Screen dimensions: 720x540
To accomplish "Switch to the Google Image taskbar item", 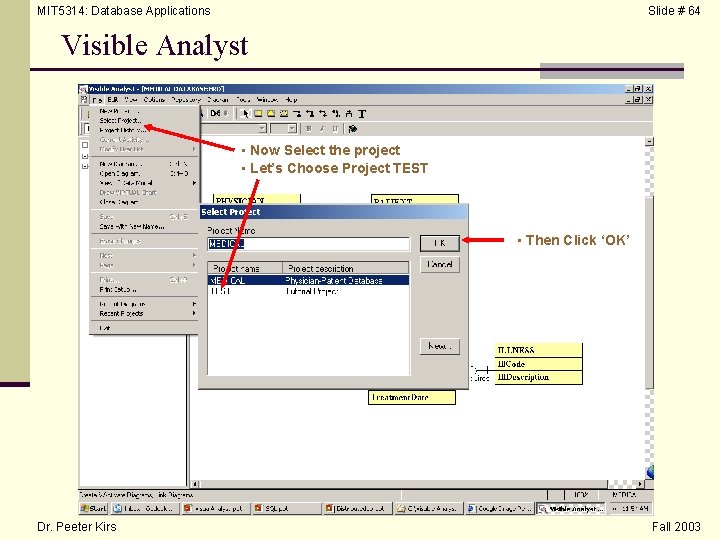I will [499, 508].
